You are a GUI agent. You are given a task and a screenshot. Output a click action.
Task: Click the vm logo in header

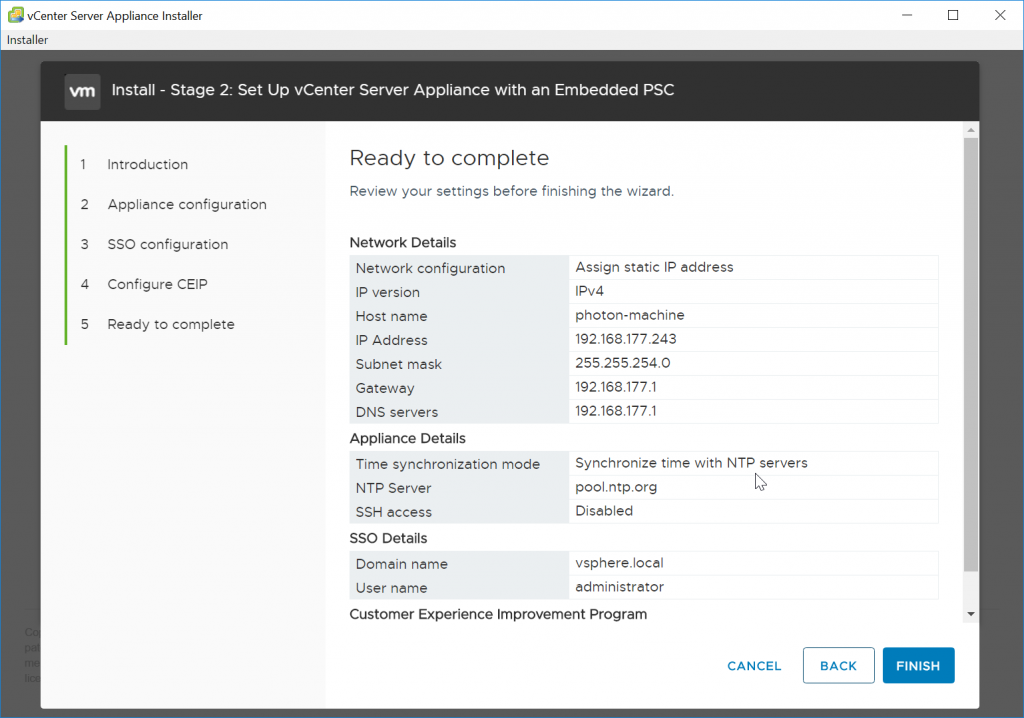point(82,91)
